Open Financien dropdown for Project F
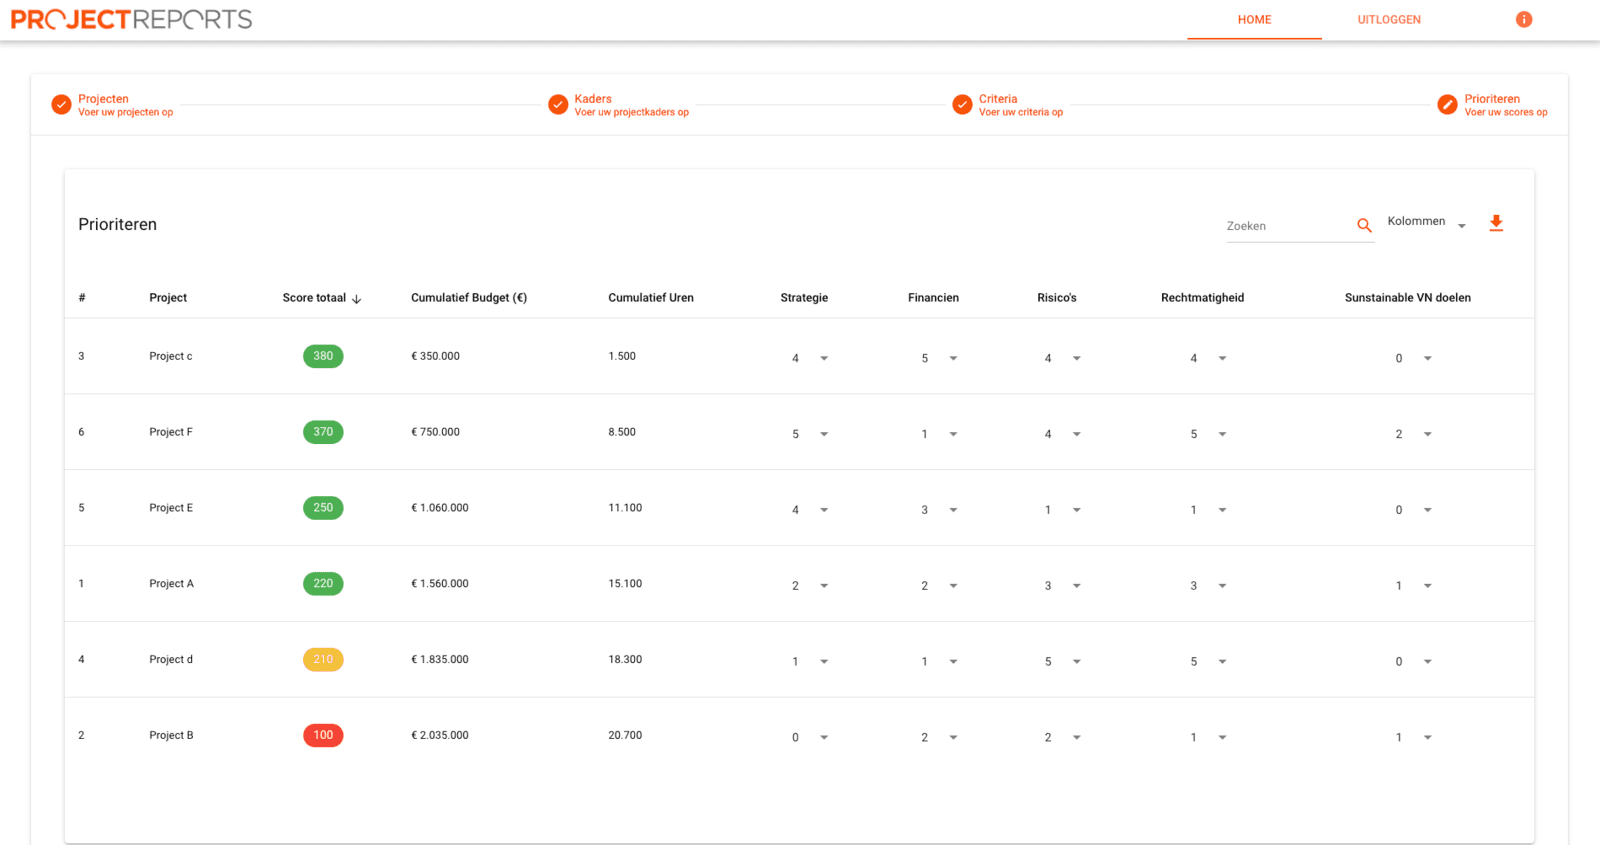The height and width of the screenshot is (845, 1600). pos(939,434)
